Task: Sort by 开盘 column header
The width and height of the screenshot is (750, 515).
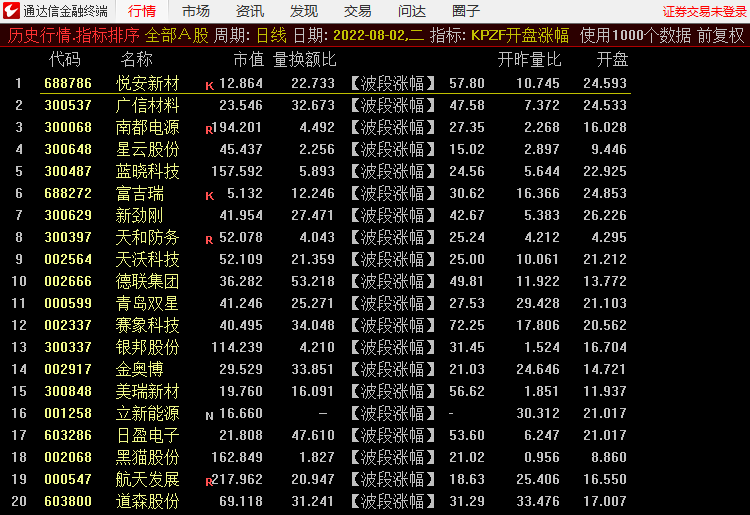Action: tap(612, 59)
